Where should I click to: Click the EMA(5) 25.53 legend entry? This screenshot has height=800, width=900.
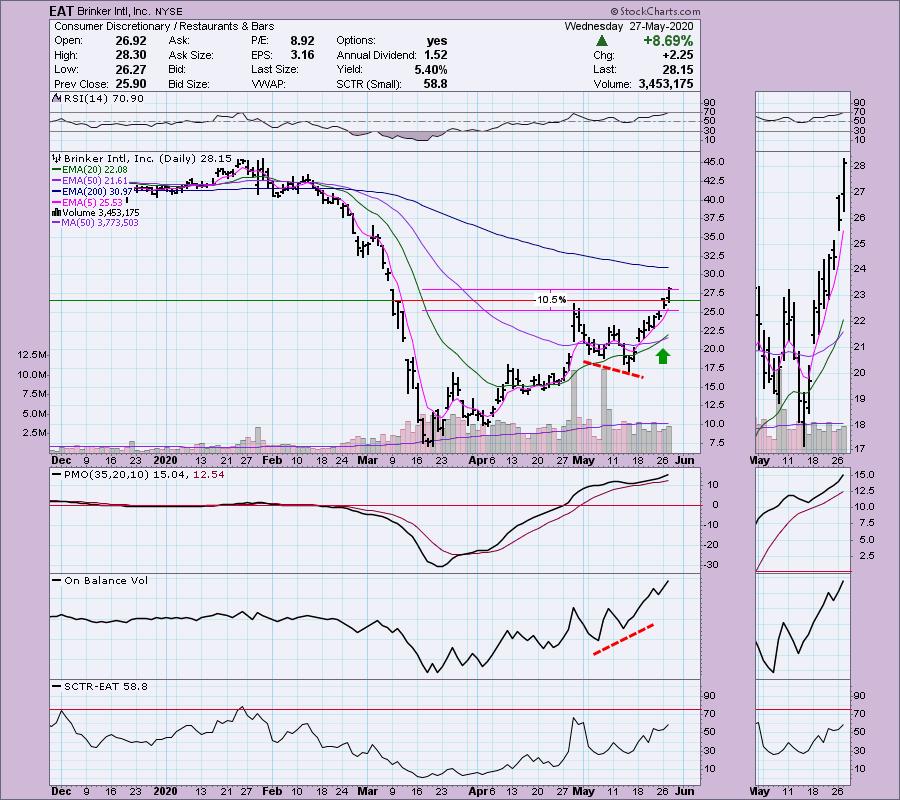tap(87, 202)
